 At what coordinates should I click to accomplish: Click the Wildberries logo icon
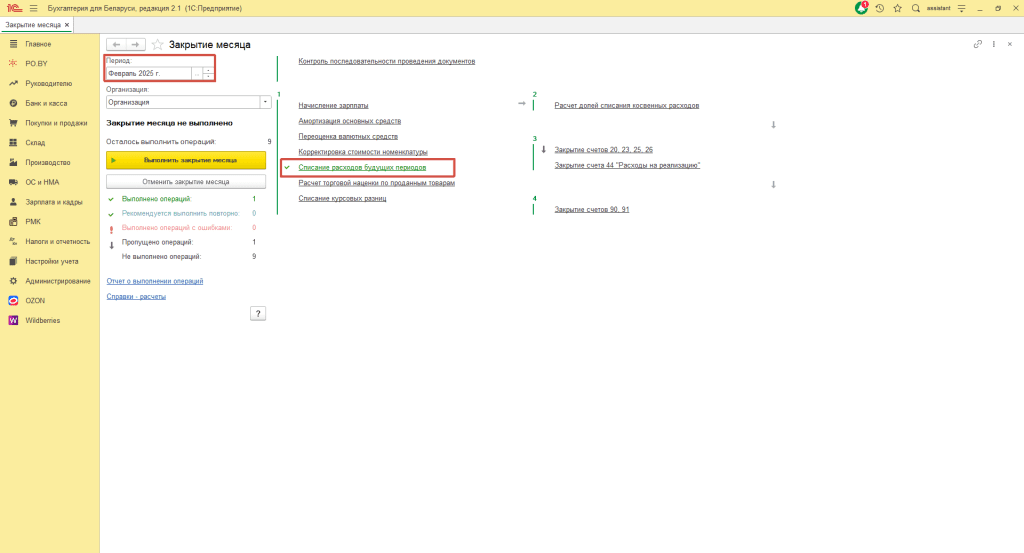pos(13,321)
